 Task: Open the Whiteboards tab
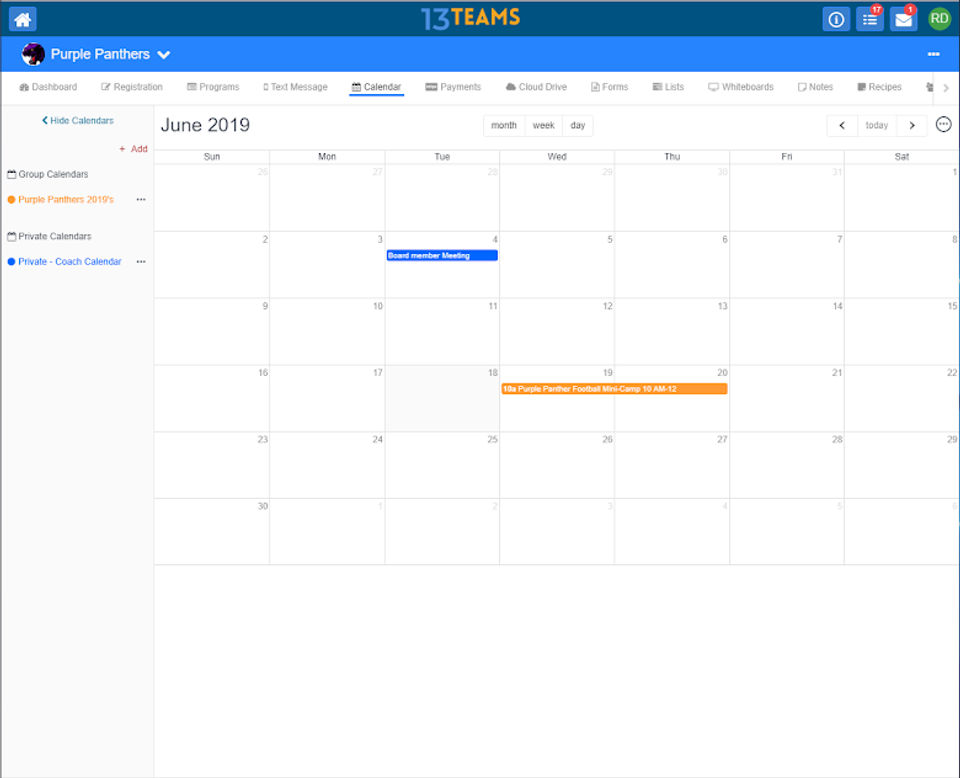point(741,87)
